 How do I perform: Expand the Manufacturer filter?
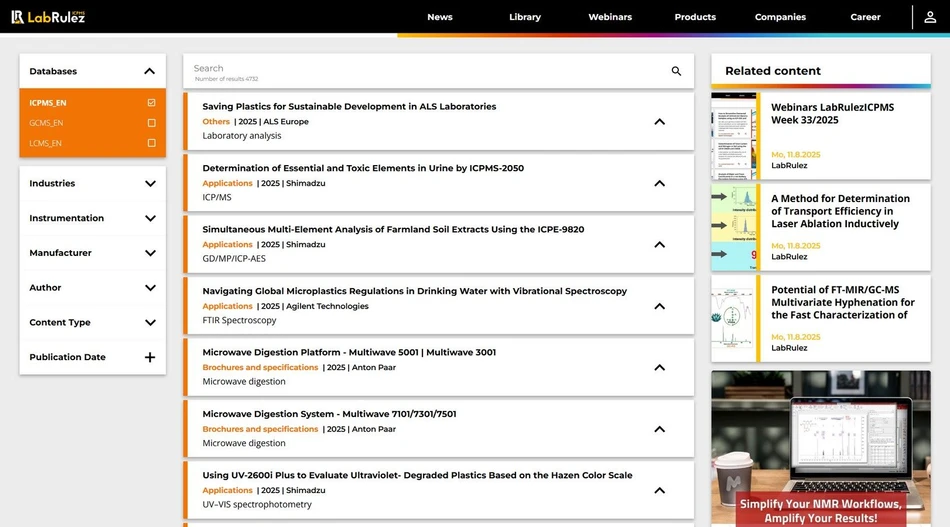(150, 253)
